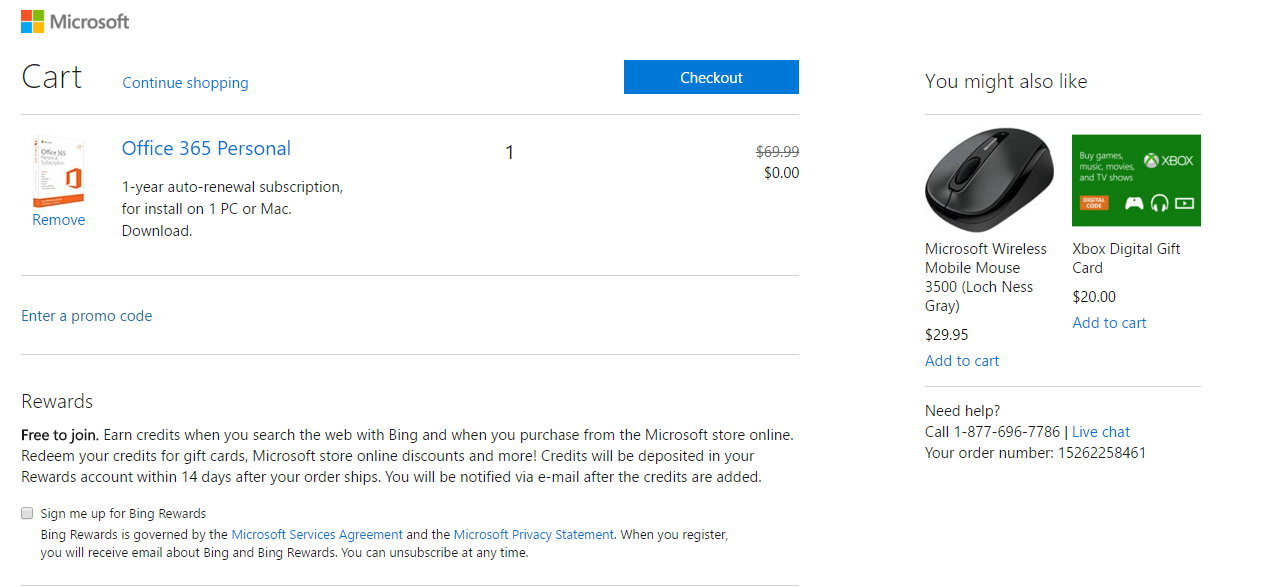Image resolution: width=1270 pixels, height=587 pixels.
Task: Click the Xbox Digital Gift Card name
Action: tap(1126, 258)
